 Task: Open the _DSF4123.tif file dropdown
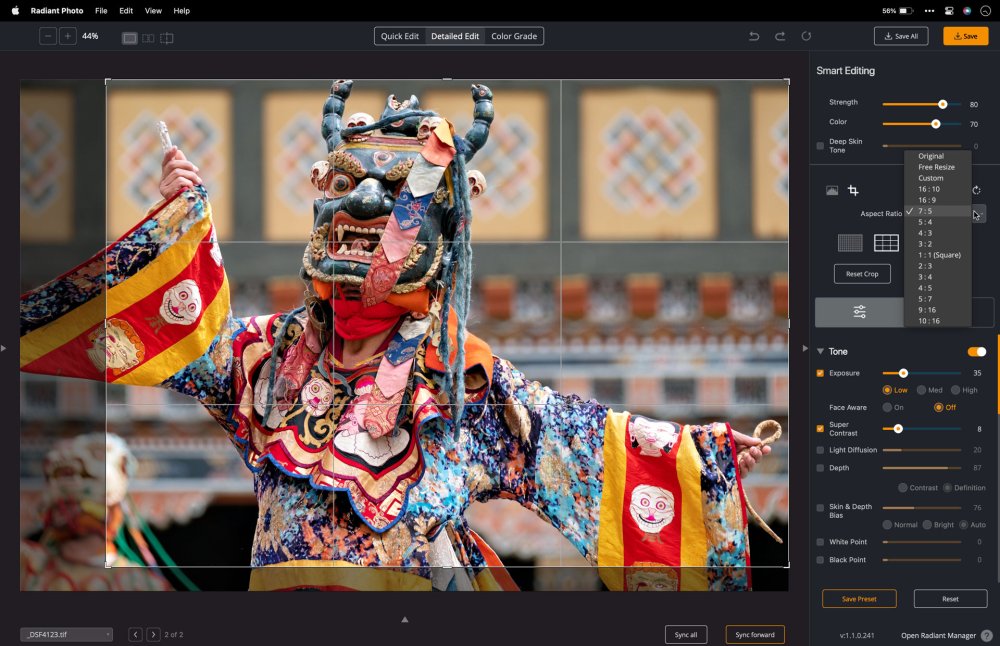(x=67, y=634)
